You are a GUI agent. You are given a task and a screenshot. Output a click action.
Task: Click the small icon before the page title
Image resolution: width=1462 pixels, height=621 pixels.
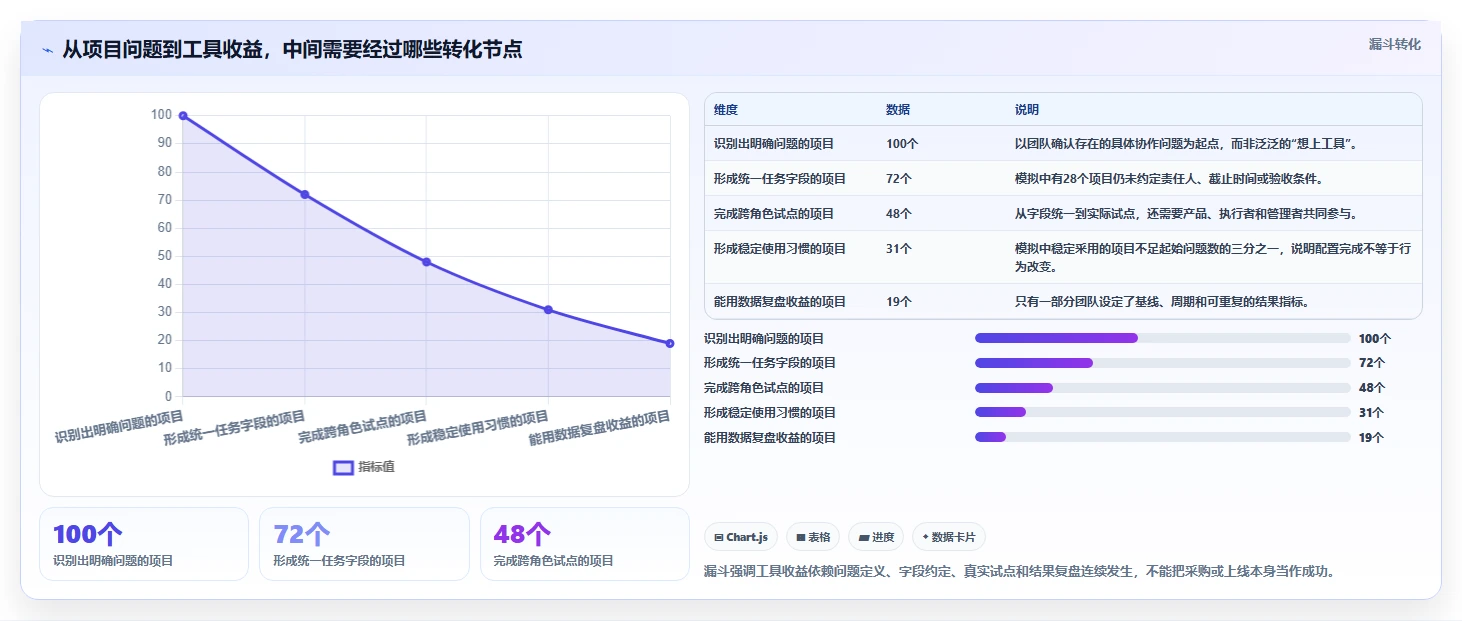tap(47, 50)
